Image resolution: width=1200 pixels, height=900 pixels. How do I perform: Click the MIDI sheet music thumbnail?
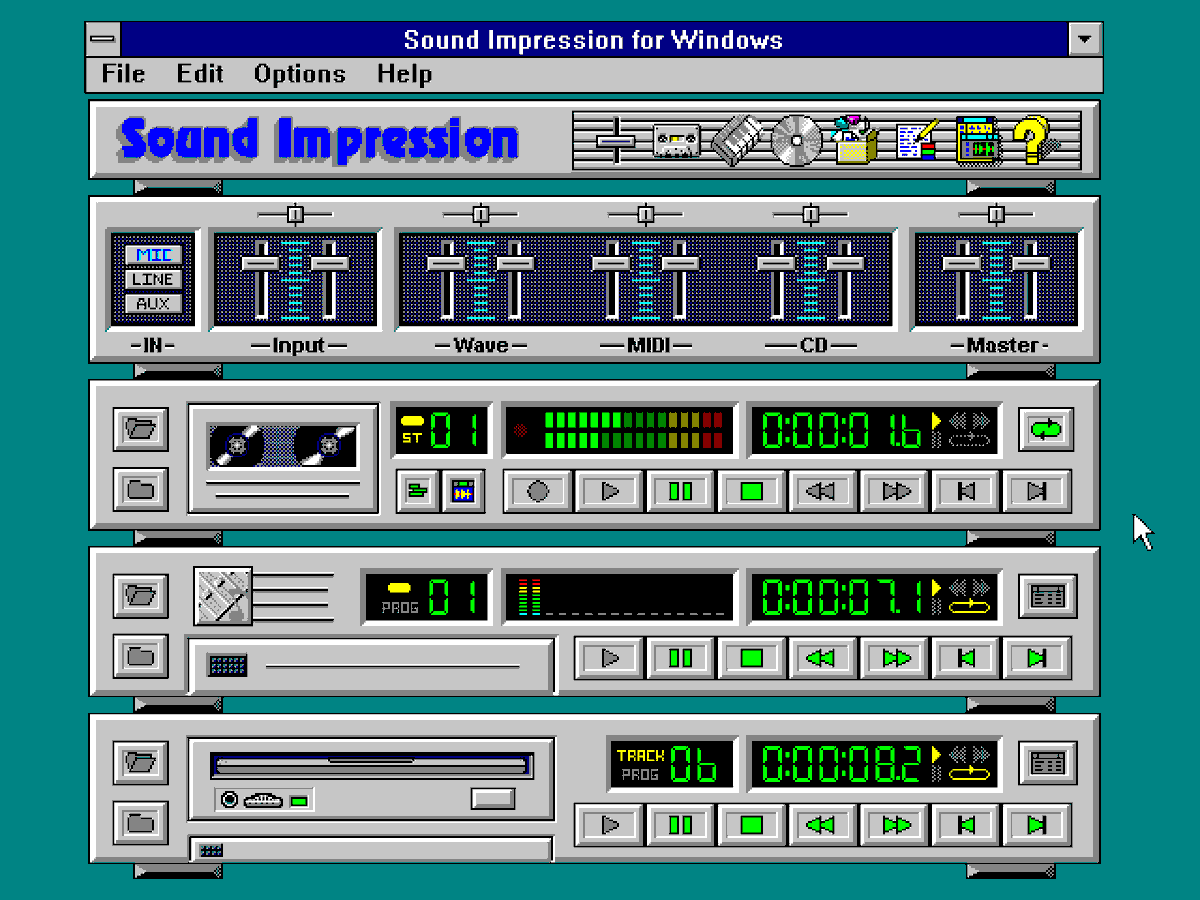click(x=223, y=596)
